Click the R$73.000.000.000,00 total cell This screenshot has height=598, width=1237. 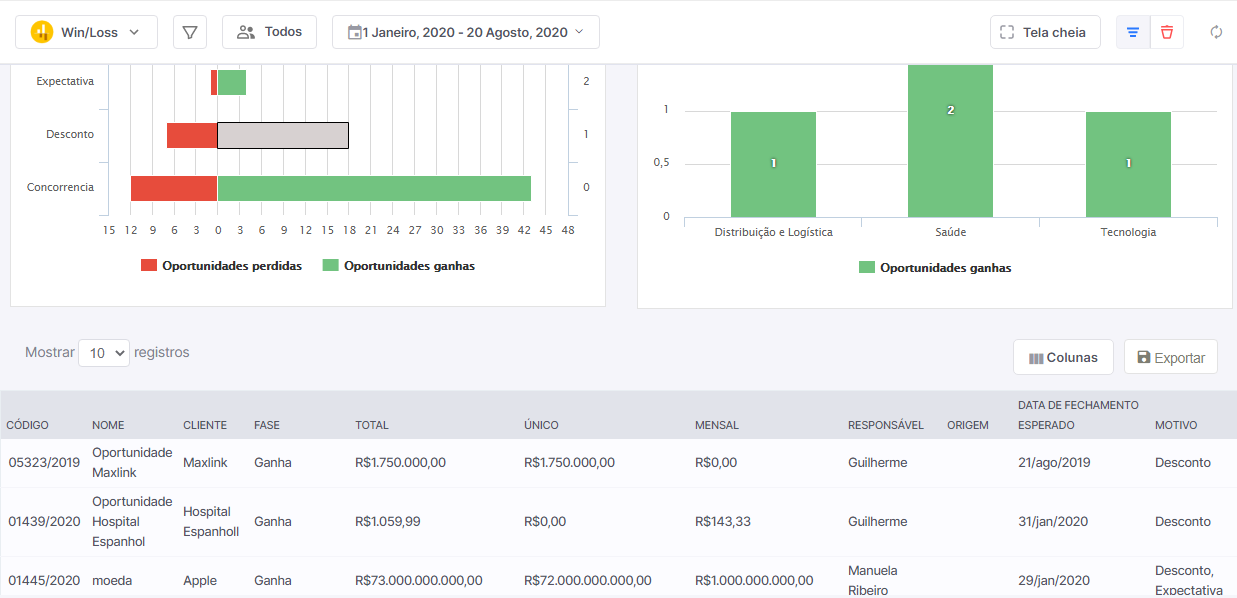419,580
